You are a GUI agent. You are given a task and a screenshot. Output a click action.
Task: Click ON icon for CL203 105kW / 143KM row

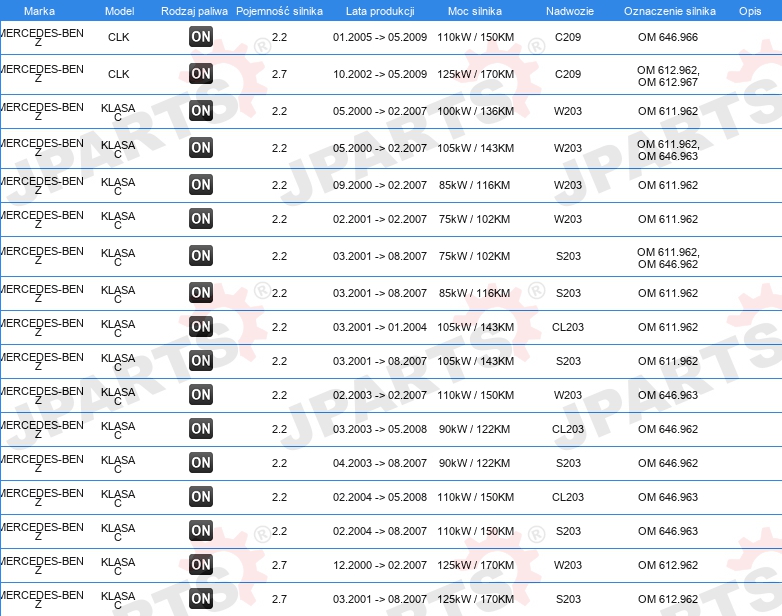point(201,326)
